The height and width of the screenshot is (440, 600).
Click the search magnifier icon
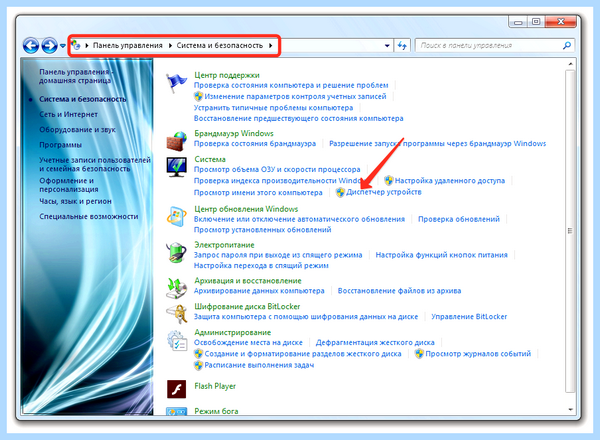[x=567, y=46]
